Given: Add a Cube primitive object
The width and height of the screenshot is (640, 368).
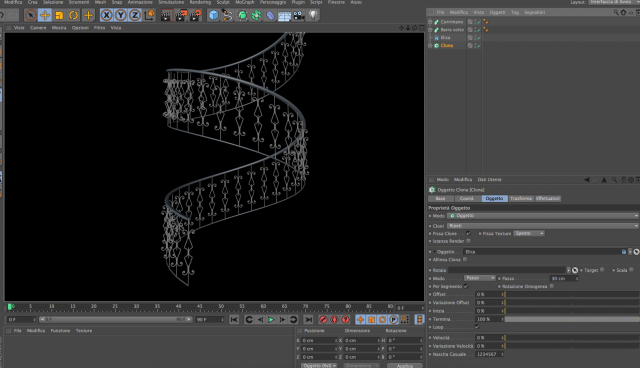Looking at the screenshot, I should tap(213, 16).
